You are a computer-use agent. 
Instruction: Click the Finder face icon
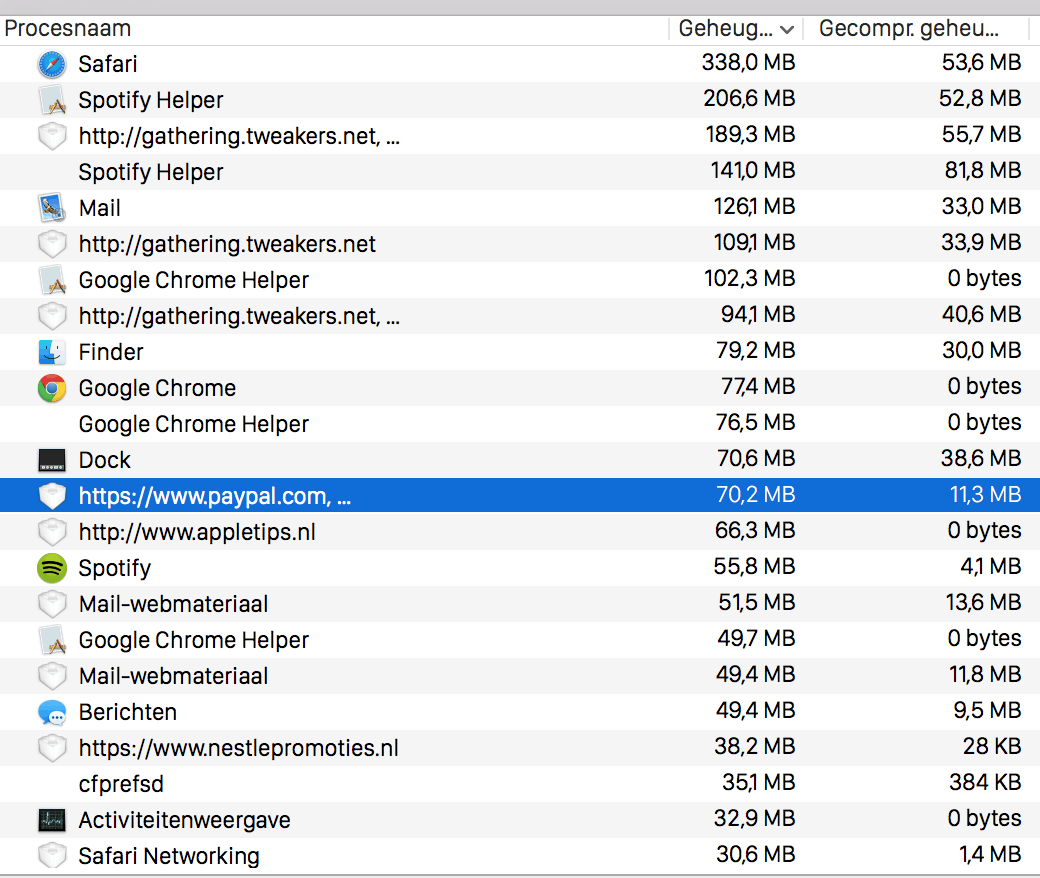(52, 352)
